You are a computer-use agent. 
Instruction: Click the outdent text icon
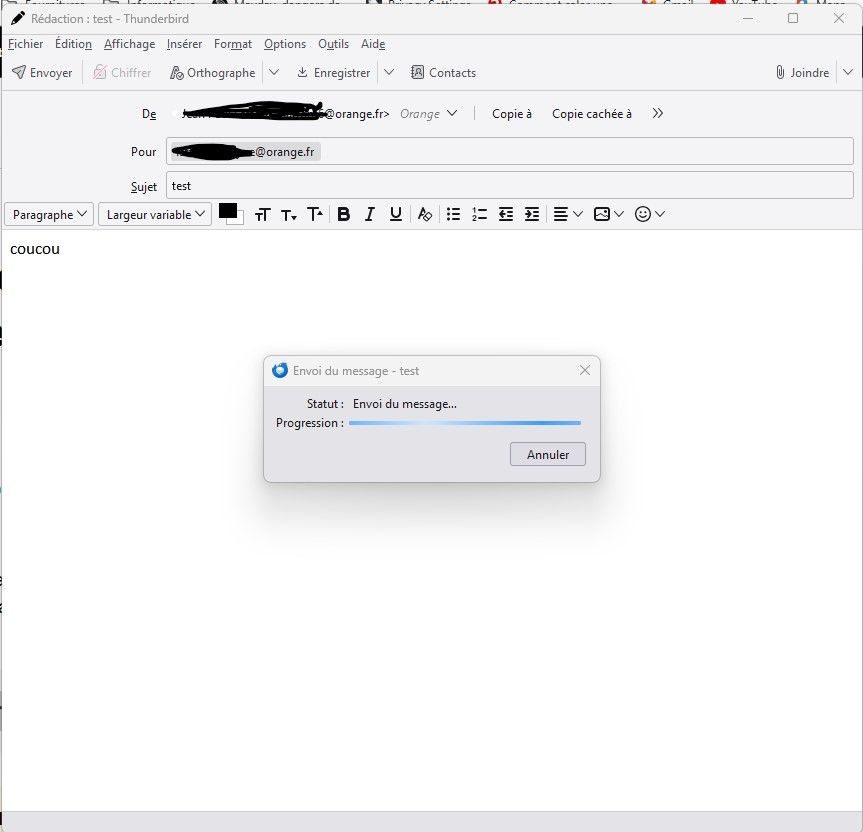pos(506,214)
